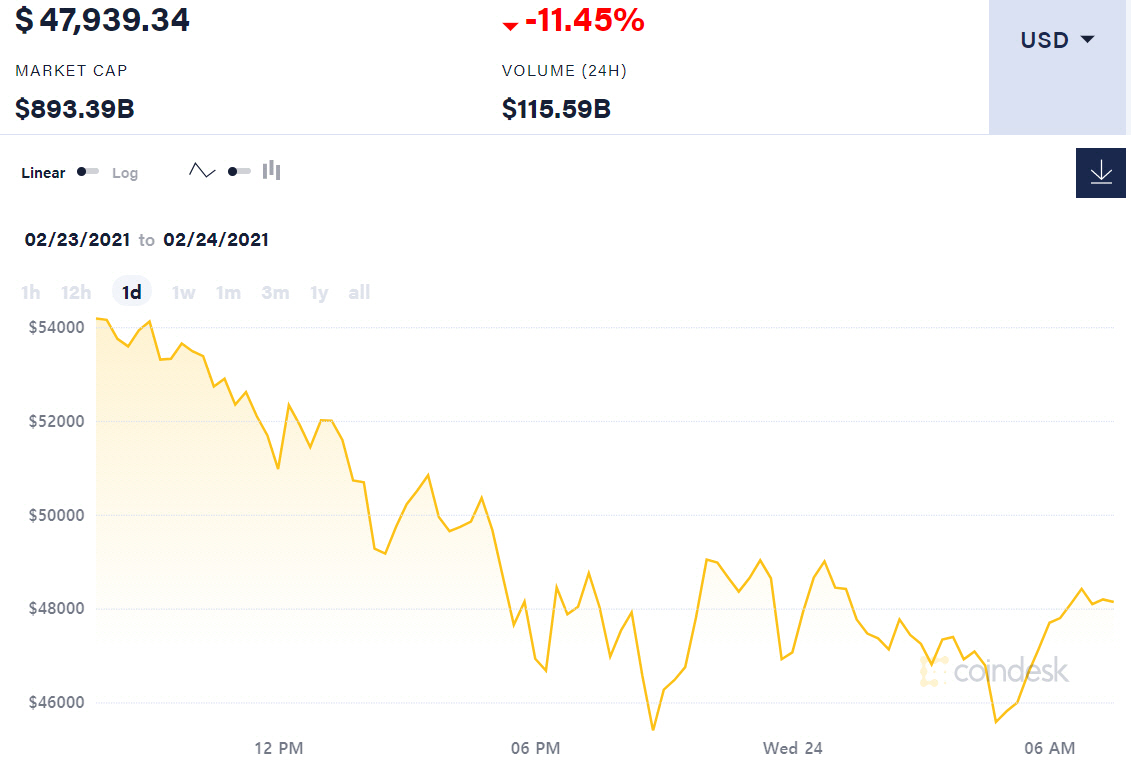
Task: Show the 1y time range
Action: [319, 292]
